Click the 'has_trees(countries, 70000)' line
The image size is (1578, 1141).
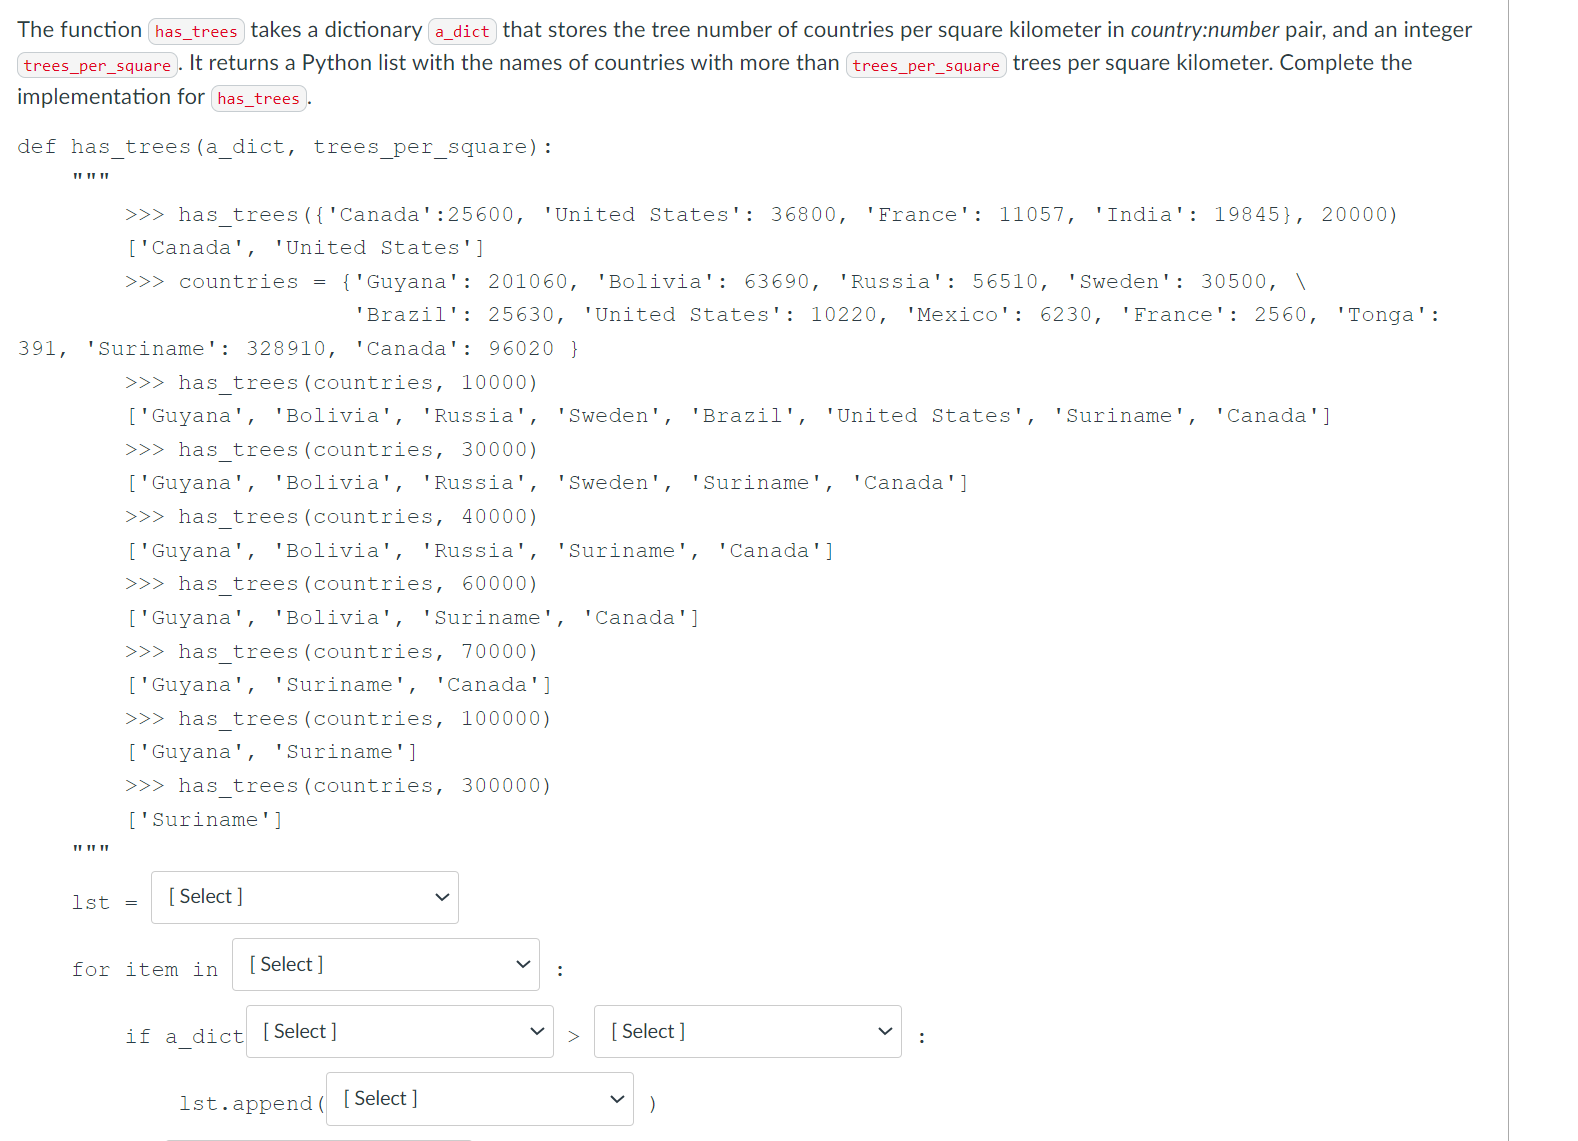tap(331, 652)
